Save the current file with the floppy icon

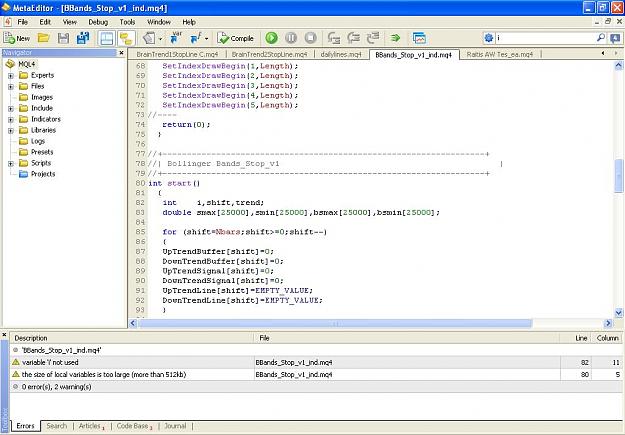pyautogui.click(x=63, y=38)
